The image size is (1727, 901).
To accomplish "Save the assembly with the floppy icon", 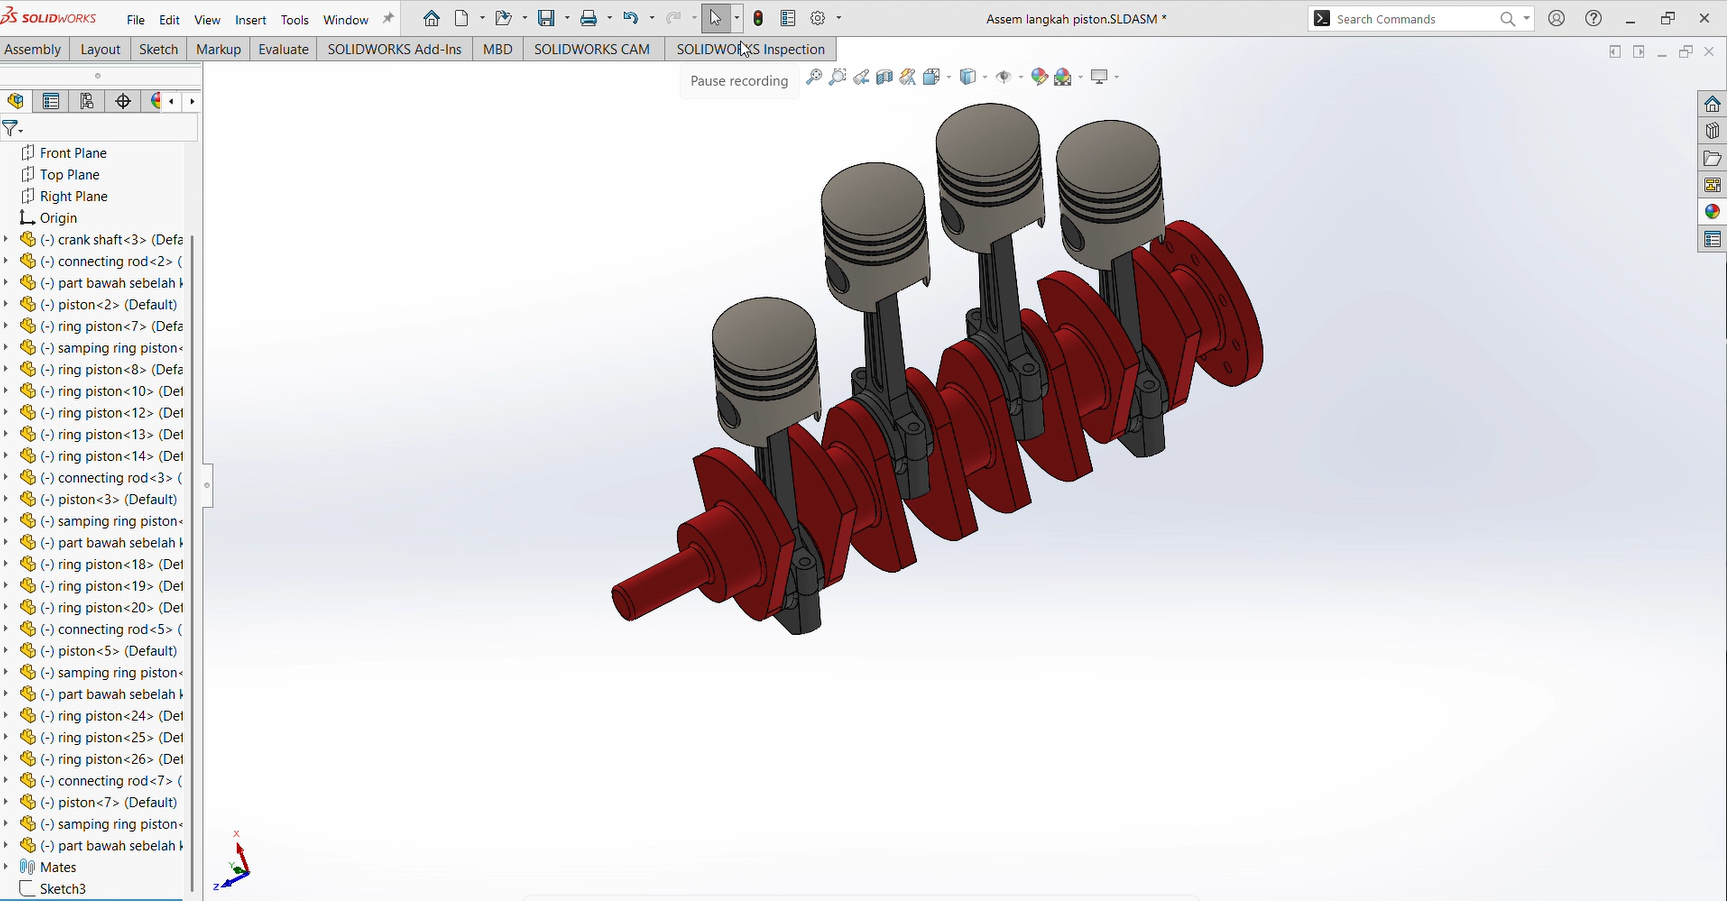I will (x=546, y=19).
